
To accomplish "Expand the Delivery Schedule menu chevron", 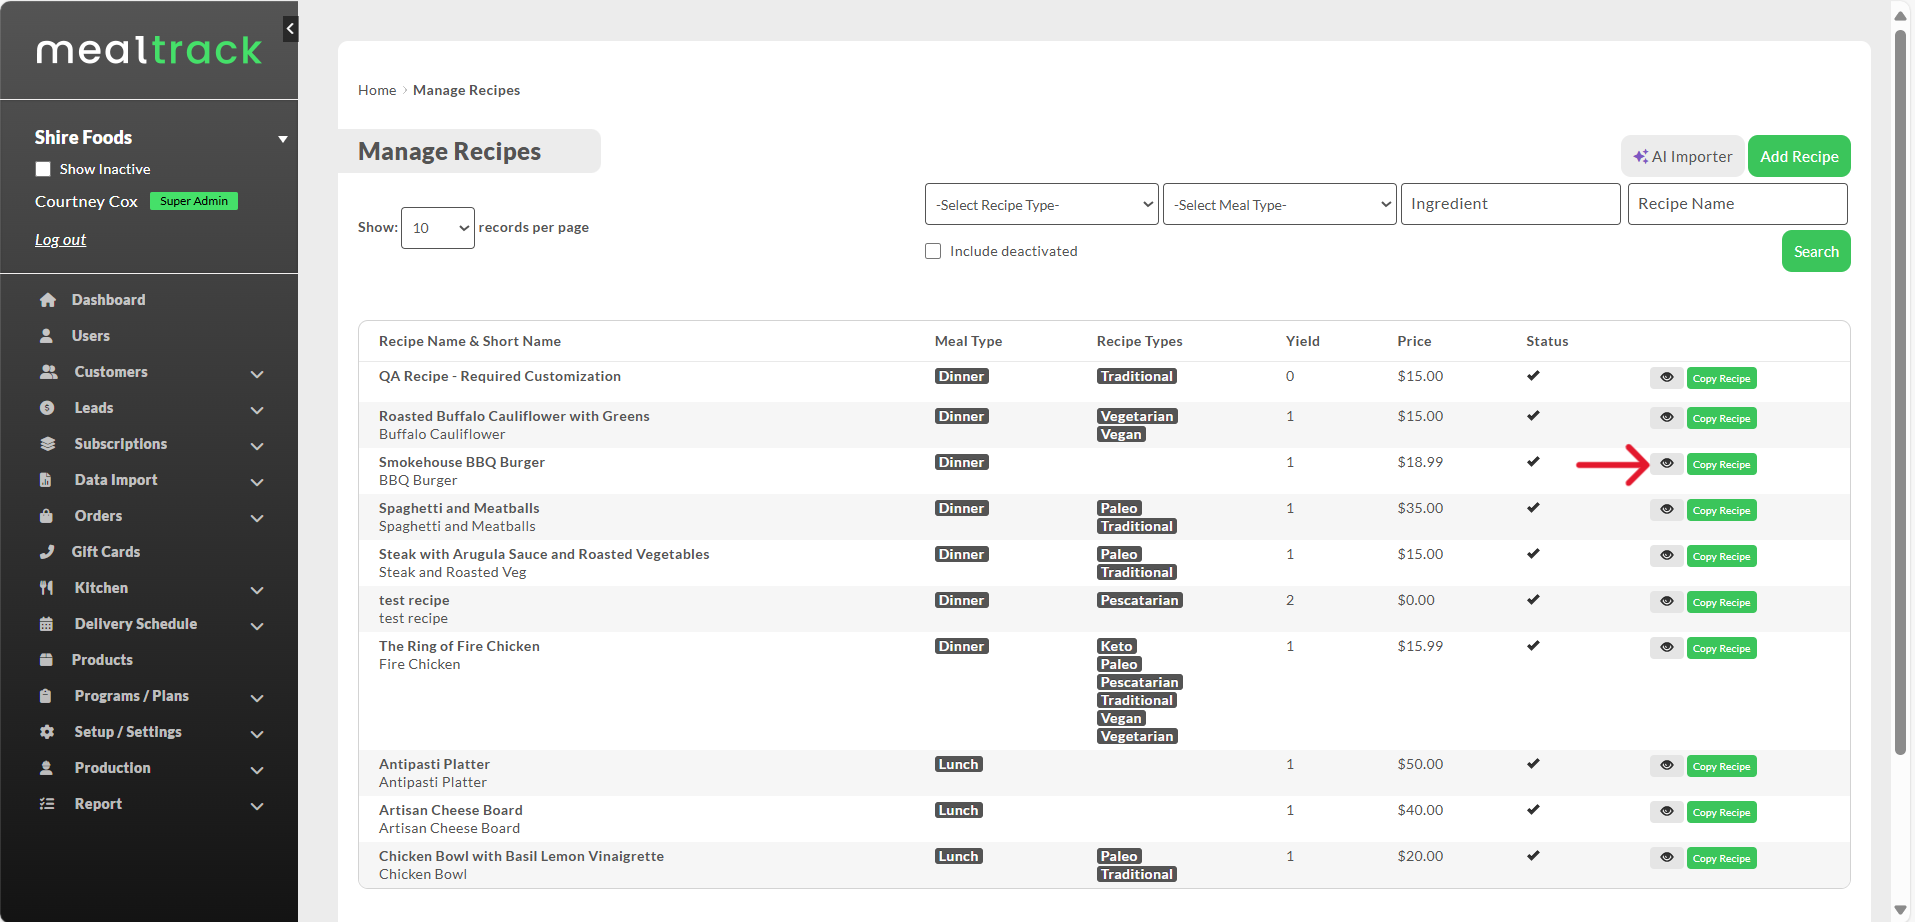I will tap(257, 625).
